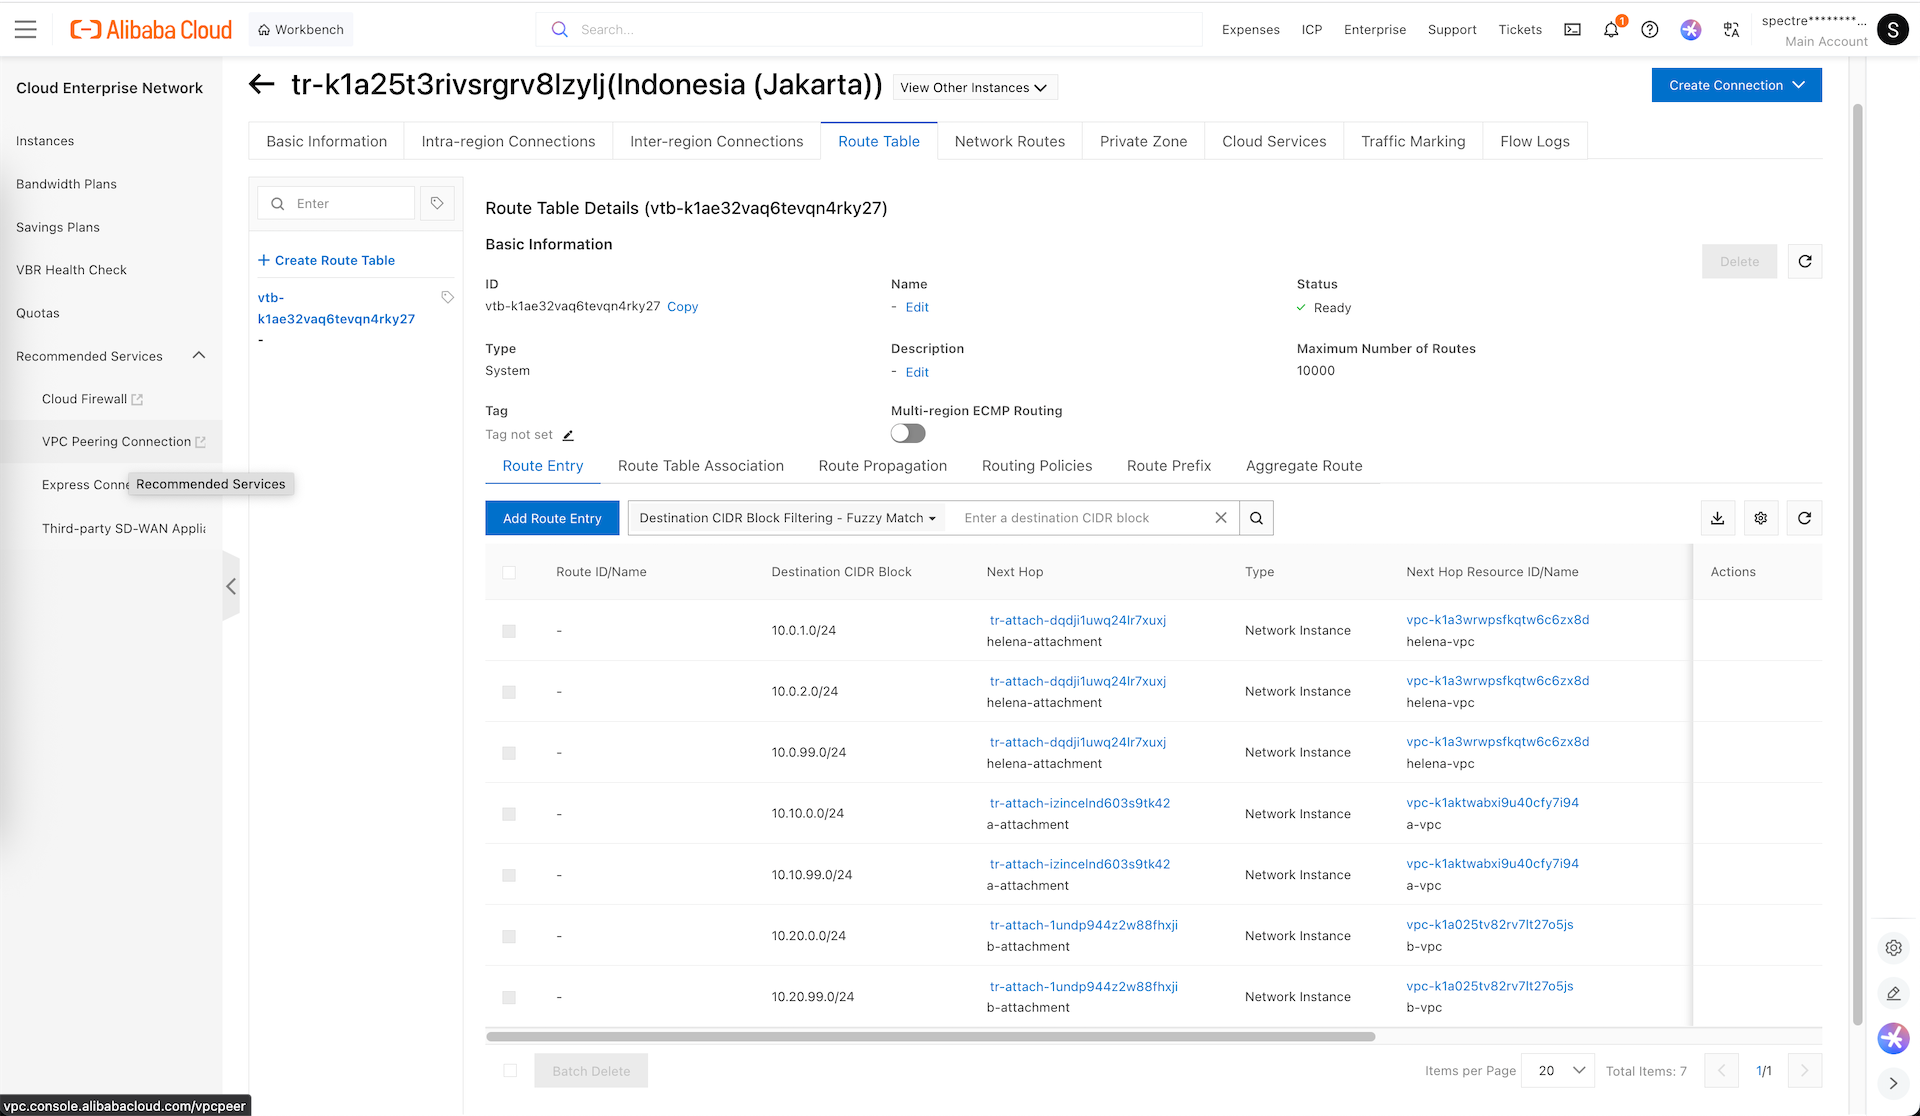Image resolution: width=1920 pixels, height=1116 pixels.
Task: Click the back arrow beside instance title
Action: click(x=262, y=85)
